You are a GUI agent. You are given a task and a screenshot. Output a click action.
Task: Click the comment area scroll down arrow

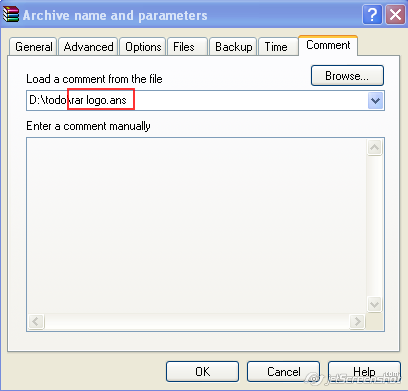[374, 304]
